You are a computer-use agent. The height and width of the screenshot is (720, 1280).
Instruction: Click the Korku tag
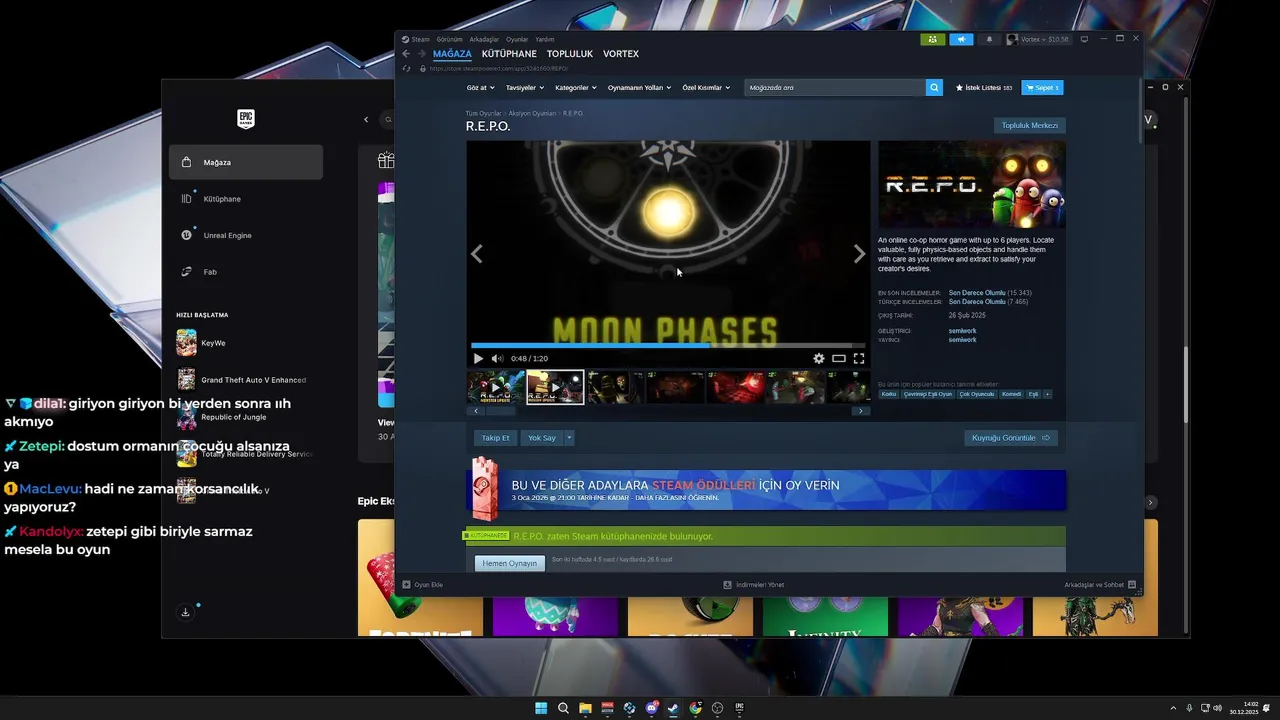click(x=888, y=394)
